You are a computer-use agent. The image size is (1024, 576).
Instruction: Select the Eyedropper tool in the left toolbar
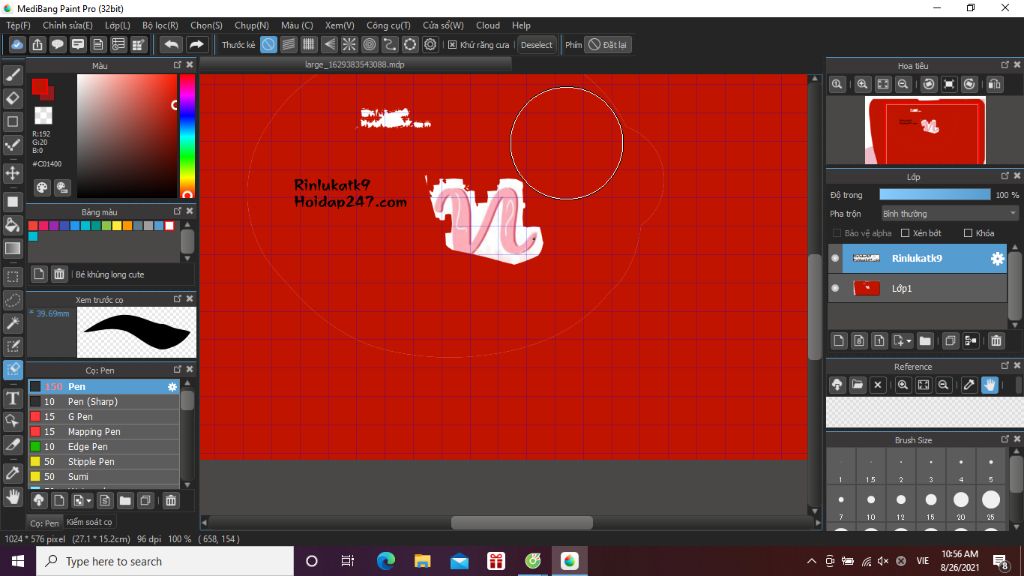(x=12, y=473)
